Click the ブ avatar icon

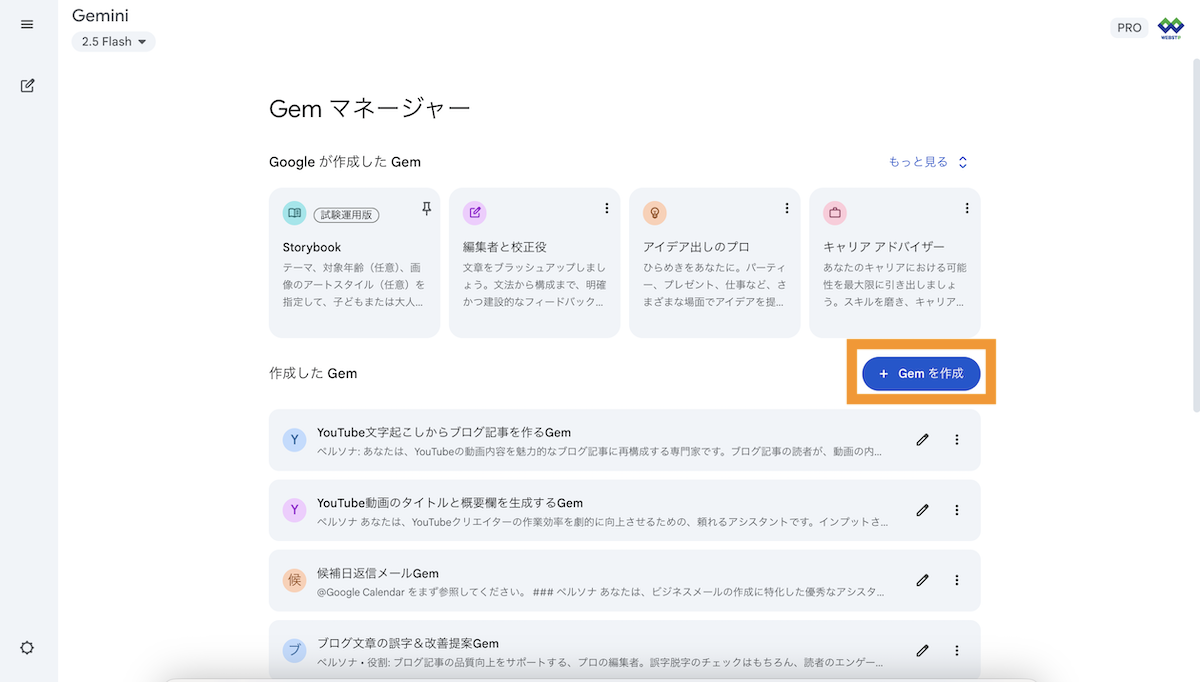click(294, 650)
